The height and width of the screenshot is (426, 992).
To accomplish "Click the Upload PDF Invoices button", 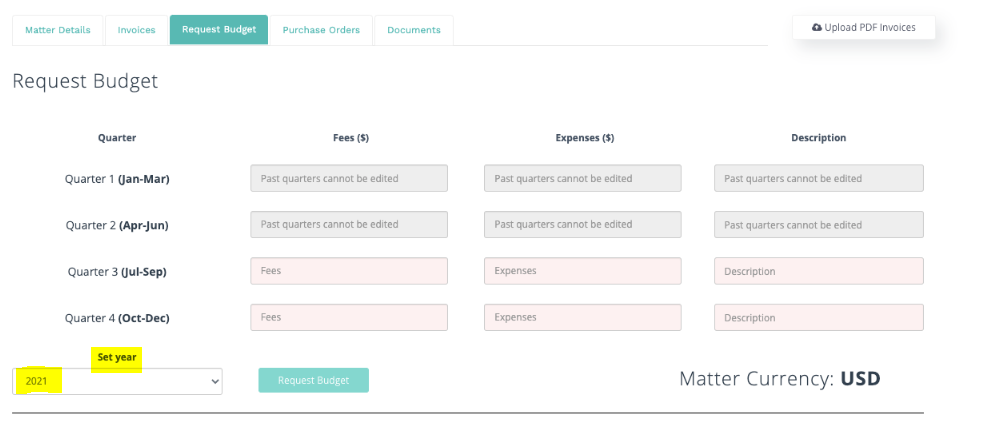I will pyautogui.click(x=864, y=28).
